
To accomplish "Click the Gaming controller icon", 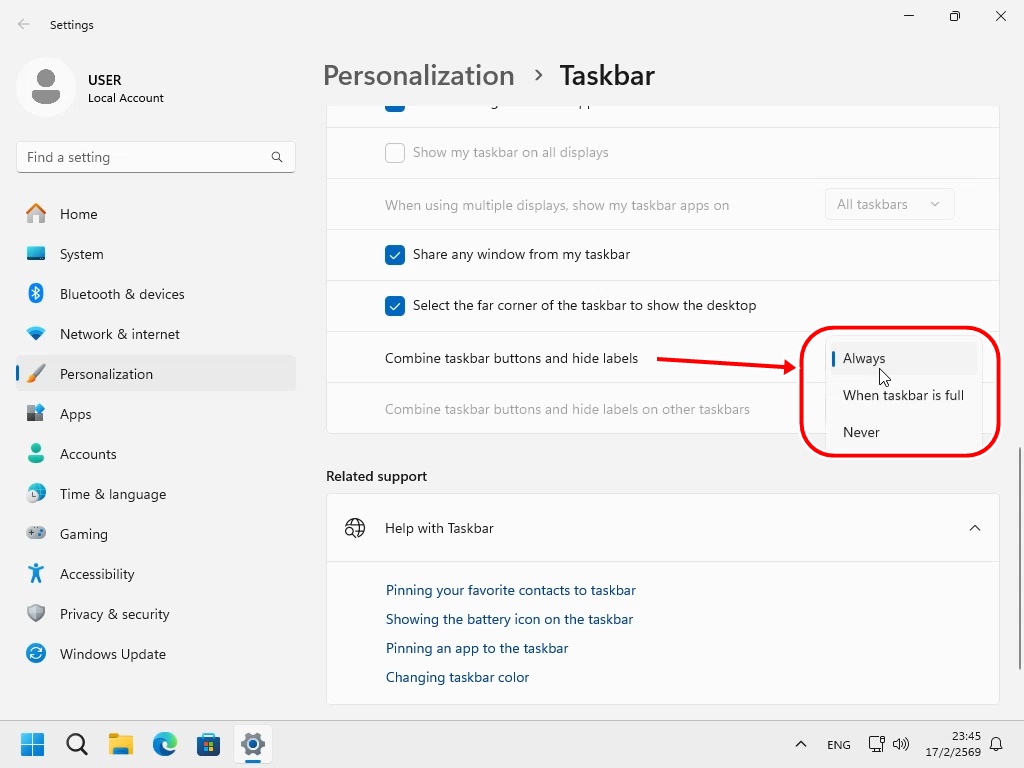I will click(36, 534).
